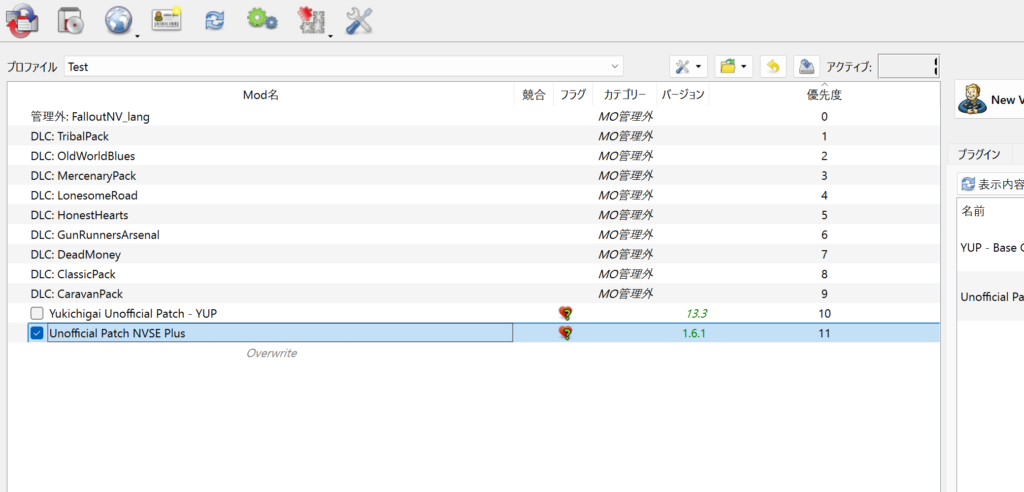Open the Nexus globe icon
This screenshot has width=1024, height=492.
(x=118, y=18)
